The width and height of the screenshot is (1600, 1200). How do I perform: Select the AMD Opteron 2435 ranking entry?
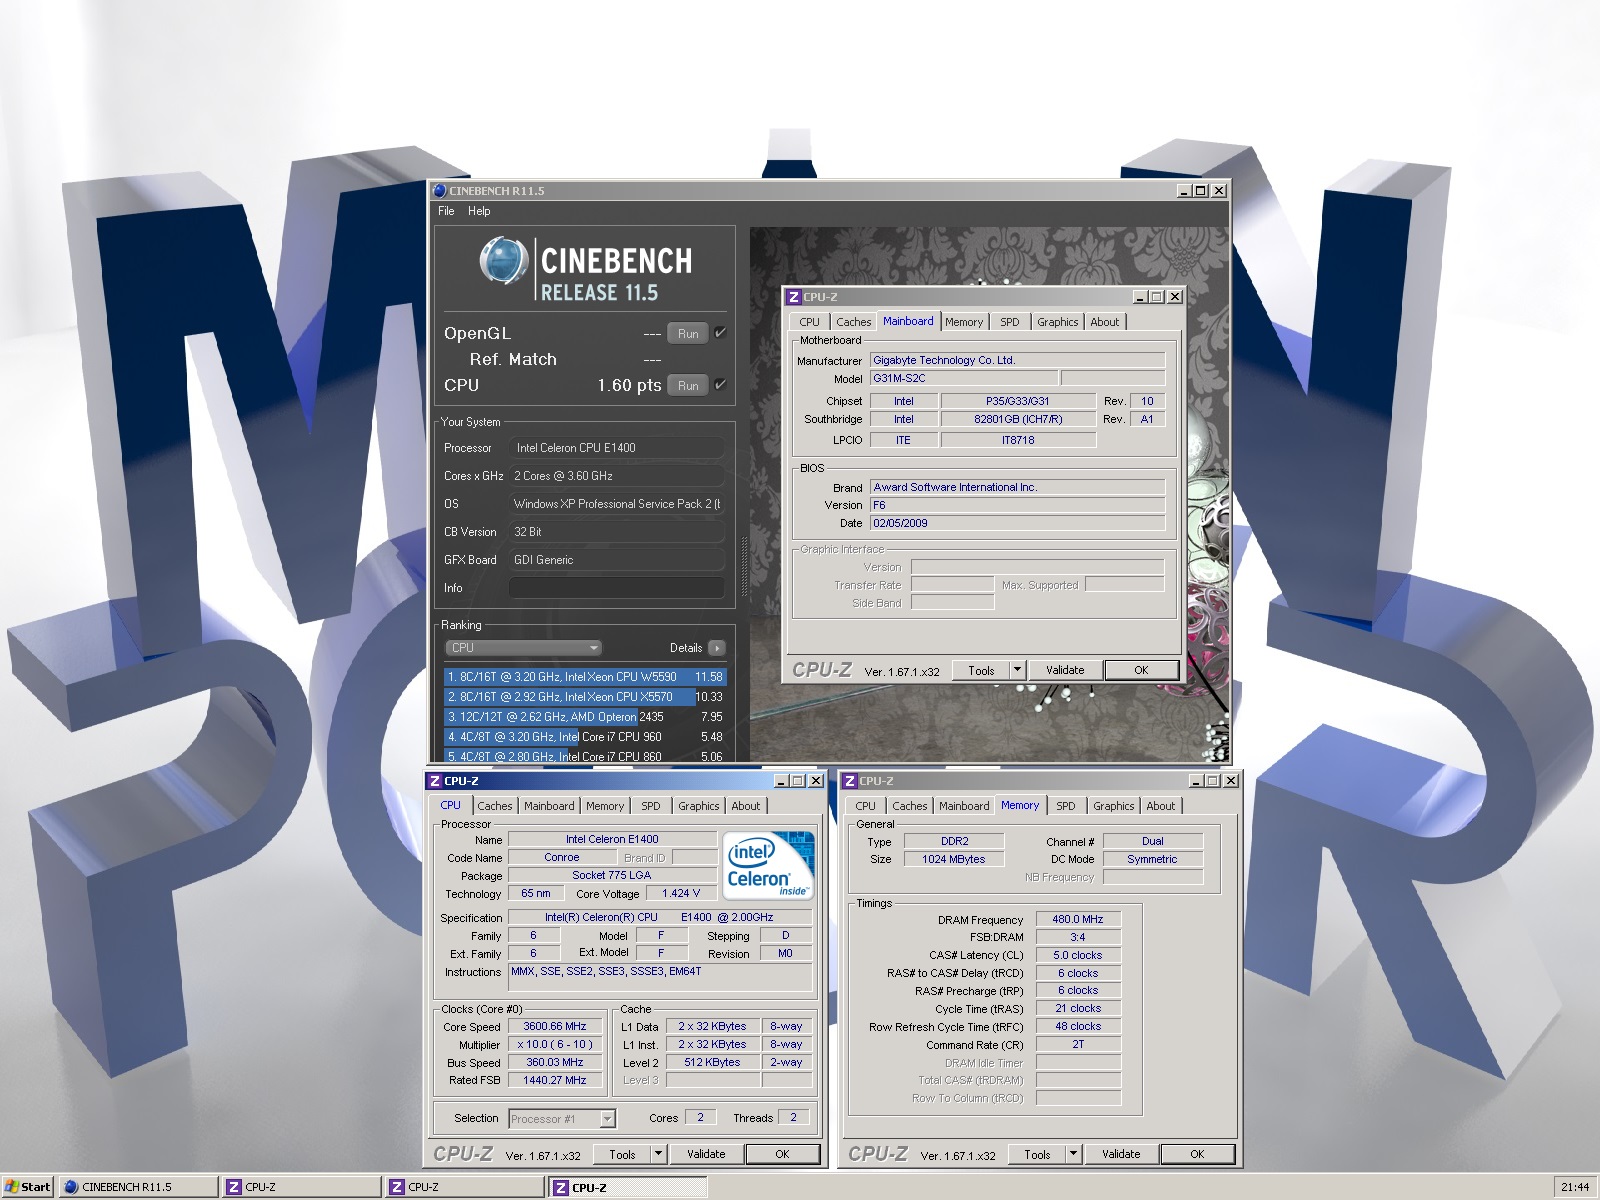585,717
